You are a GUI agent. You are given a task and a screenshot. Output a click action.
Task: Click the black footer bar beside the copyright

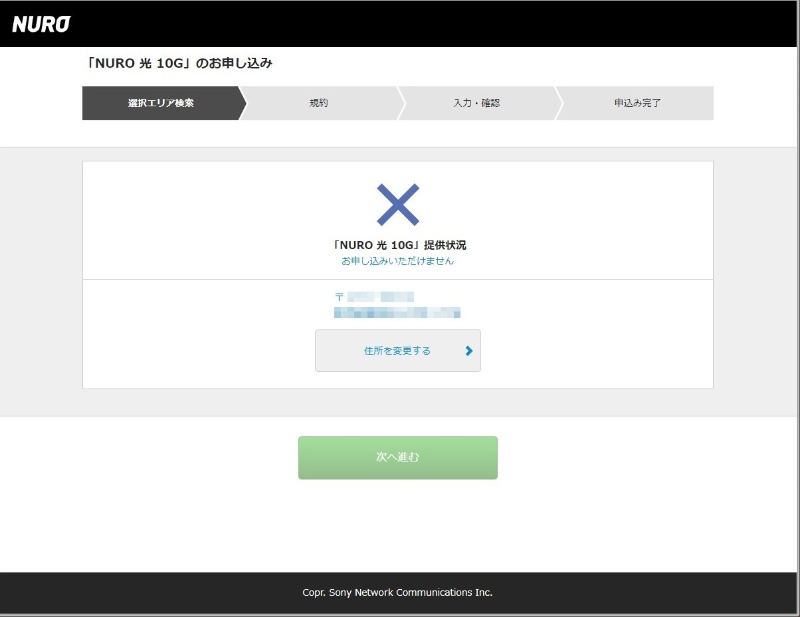tap(150, 592)
